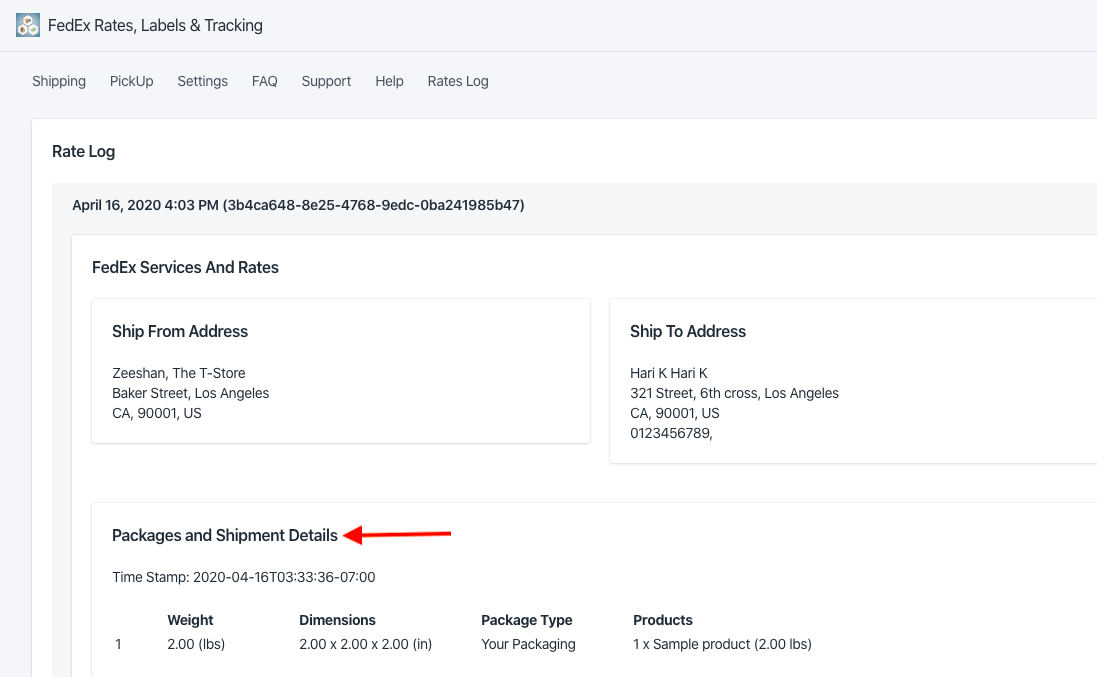1097x677 pixels.
Task: Select phone number 0123456789
Action: point(671,433)
